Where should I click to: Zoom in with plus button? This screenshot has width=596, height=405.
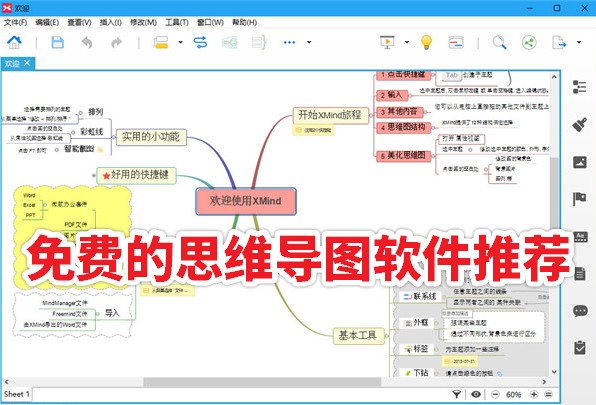[x=534, y=394]
